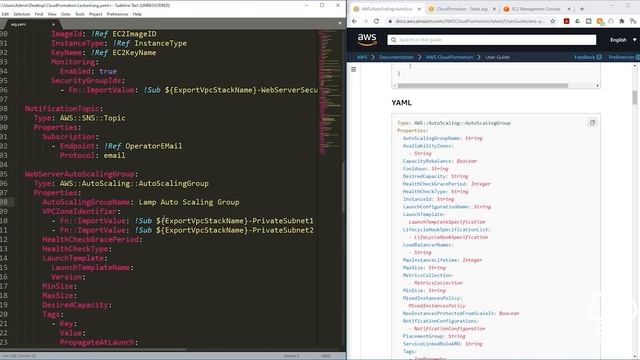Click the AutoScalingGroupName line in editor
Screen dimensions: 640x360
[140, 202]
